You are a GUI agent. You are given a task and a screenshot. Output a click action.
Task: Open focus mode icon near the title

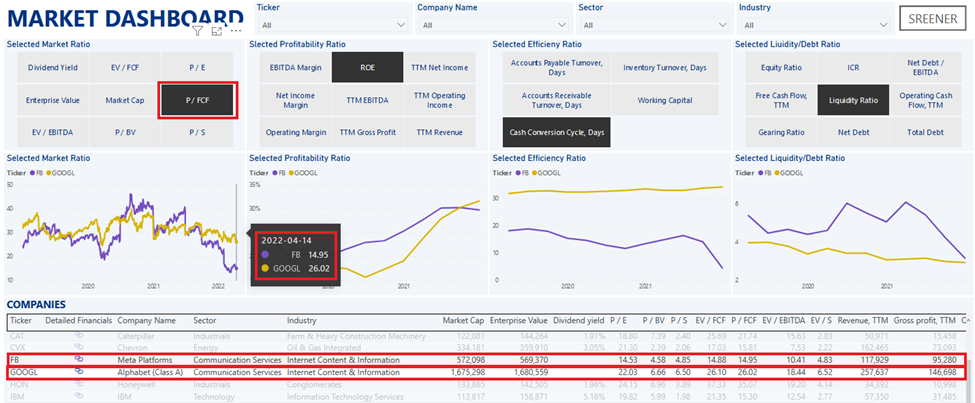[x=217, y=32]
